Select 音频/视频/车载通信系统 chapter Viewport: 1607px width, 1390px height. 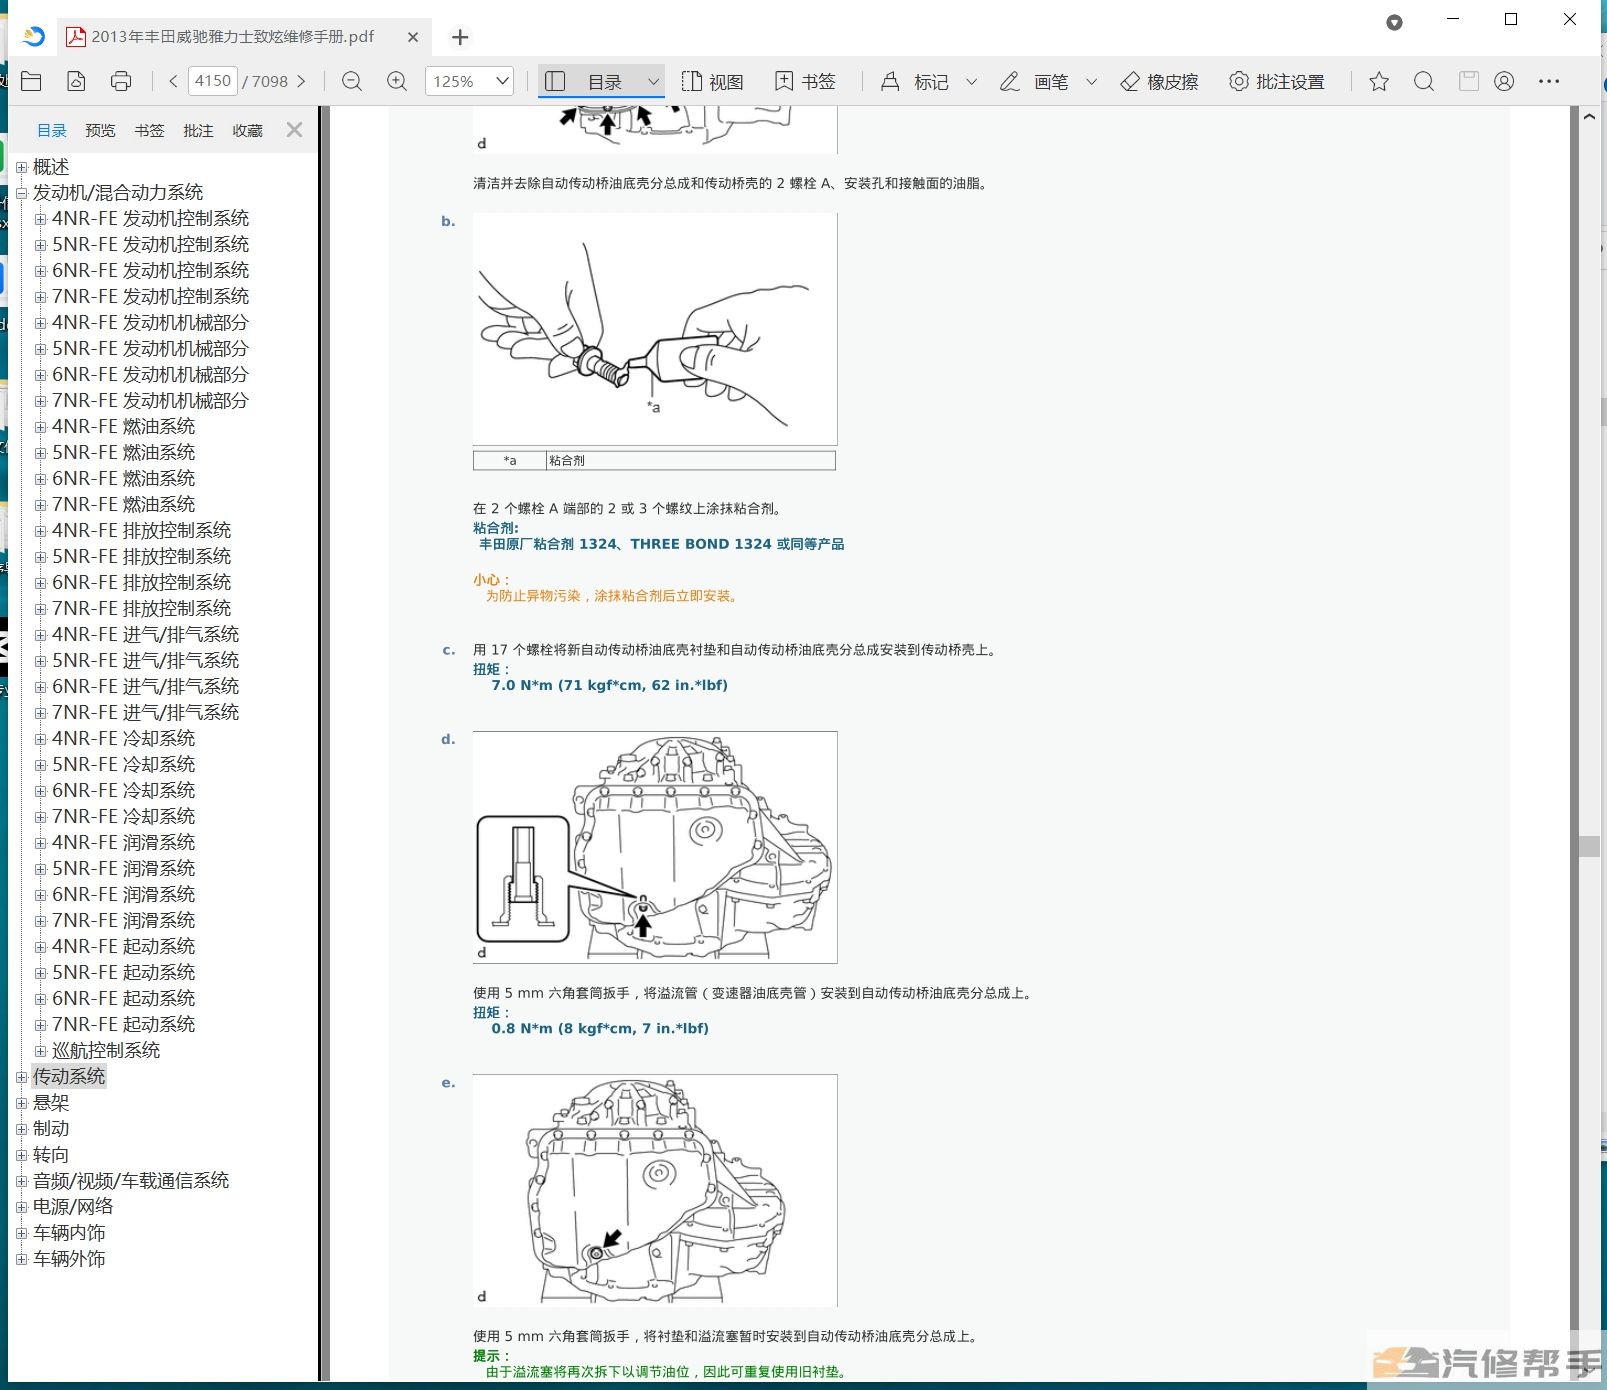(x=131, y=1180)
